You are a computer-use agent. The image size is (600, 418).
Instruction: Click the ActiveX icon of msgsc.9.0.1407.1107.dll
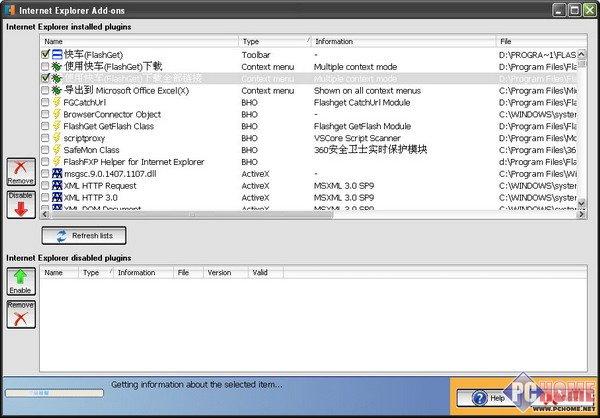coord(57,173)
